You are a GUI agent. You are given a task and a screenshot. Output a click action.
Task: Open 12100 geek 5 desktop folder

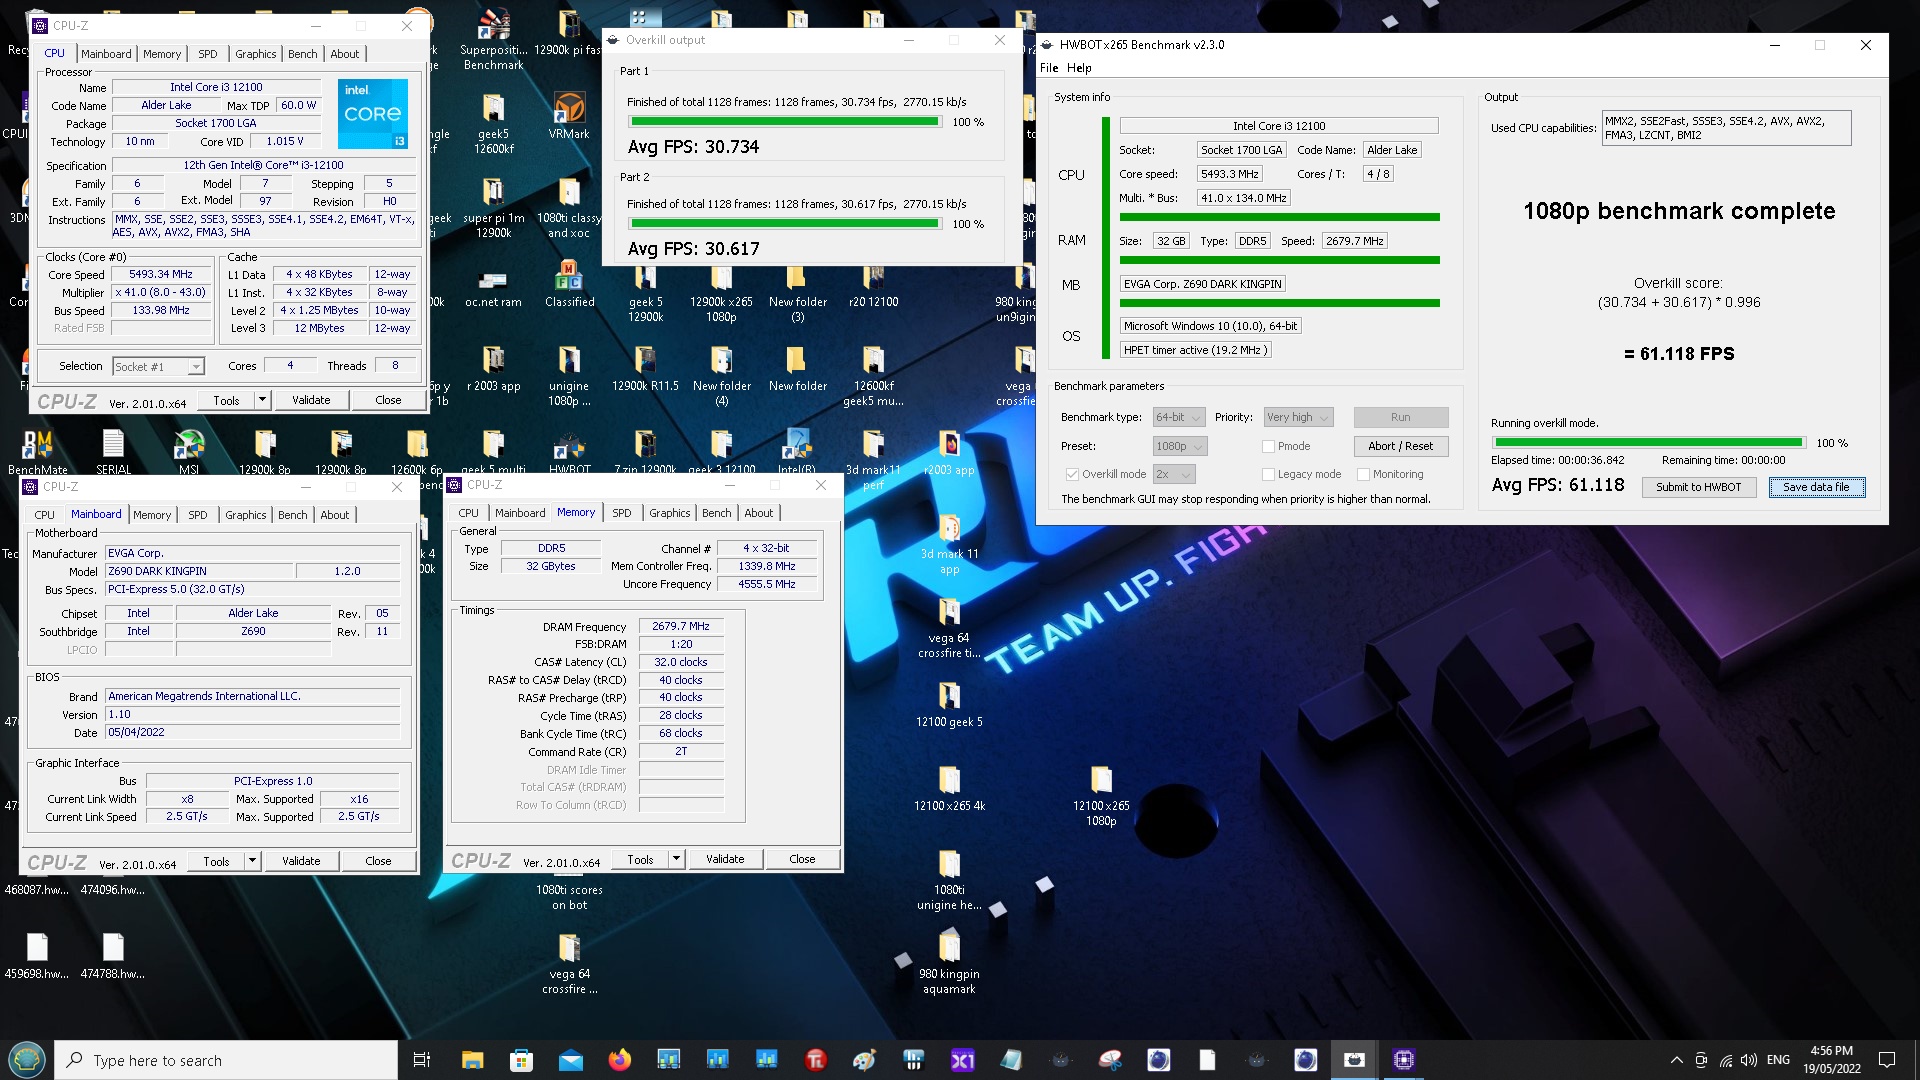[x=949, y=704]
